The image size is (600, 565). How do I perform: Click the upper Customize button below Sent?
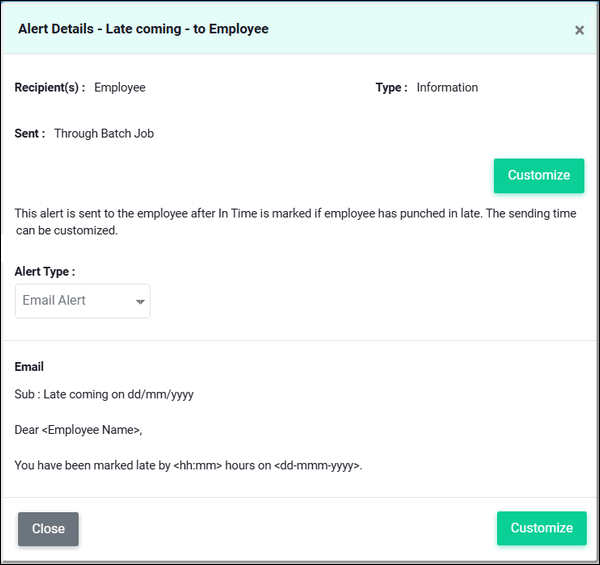click(538, 175)
